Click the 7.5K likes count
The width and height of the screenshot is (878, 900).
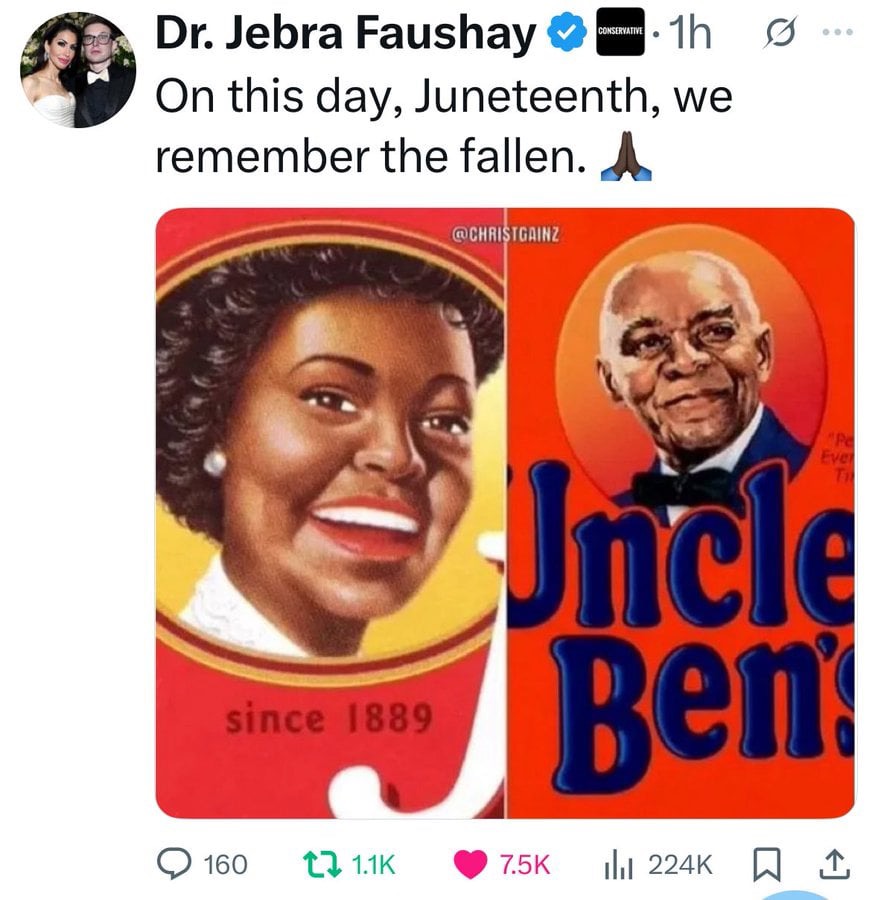[x=525, y=864]
